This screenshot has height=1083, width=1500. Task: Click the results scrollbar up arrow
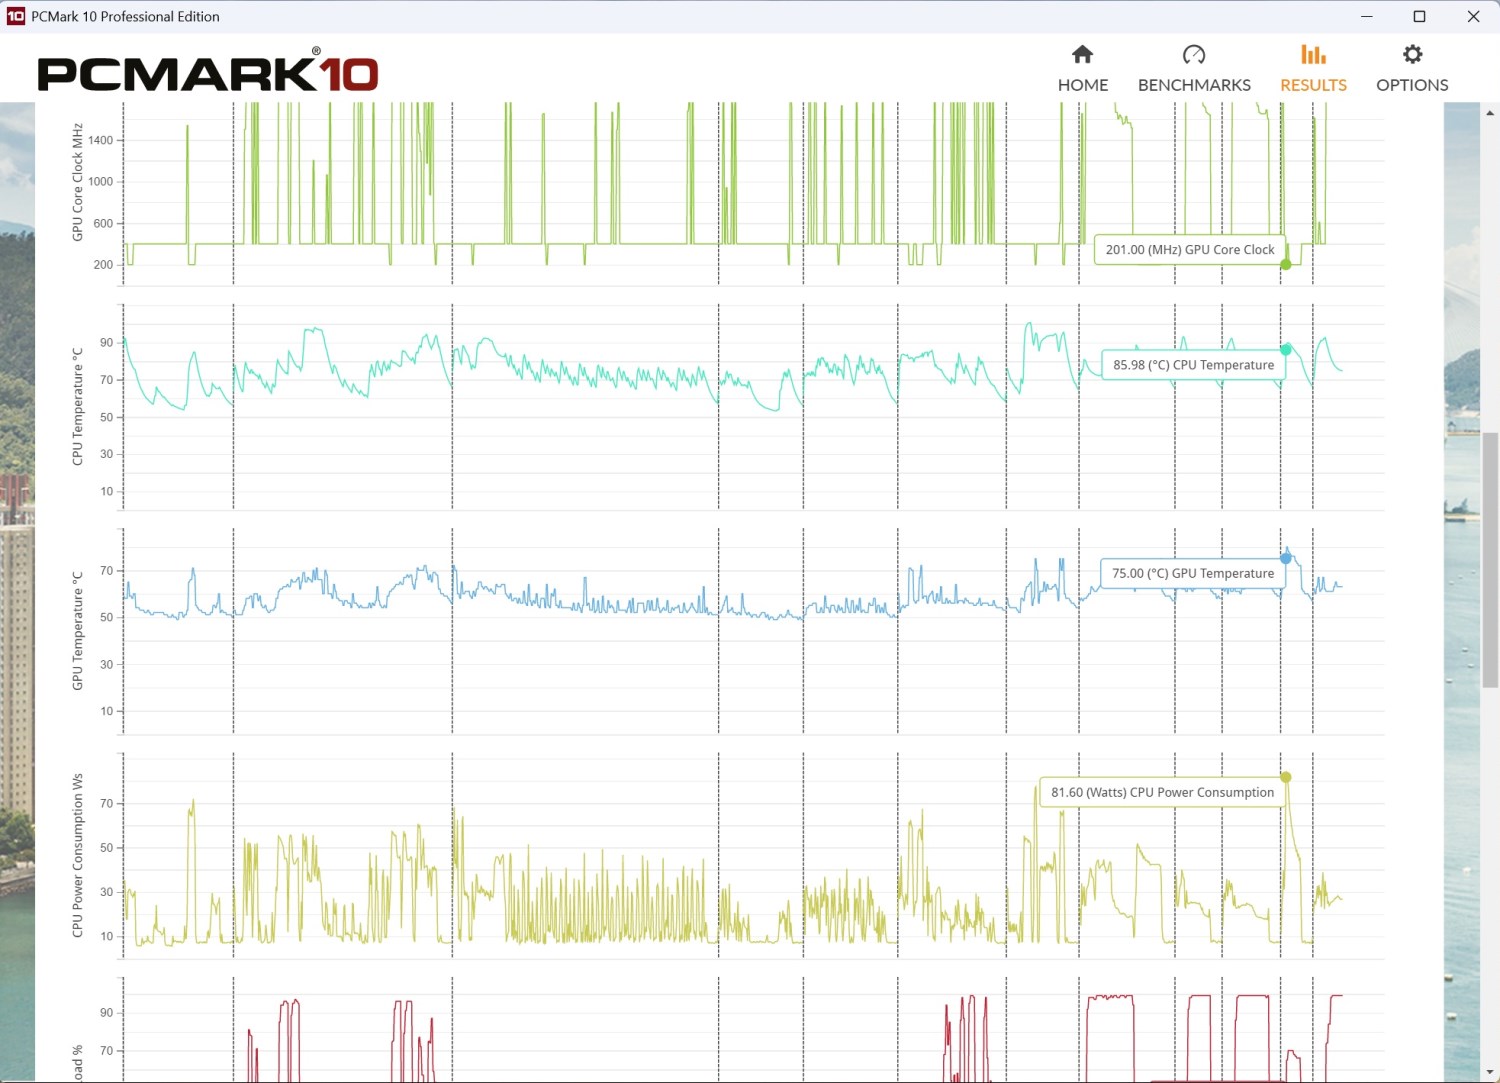click(x=1491, y=113)
